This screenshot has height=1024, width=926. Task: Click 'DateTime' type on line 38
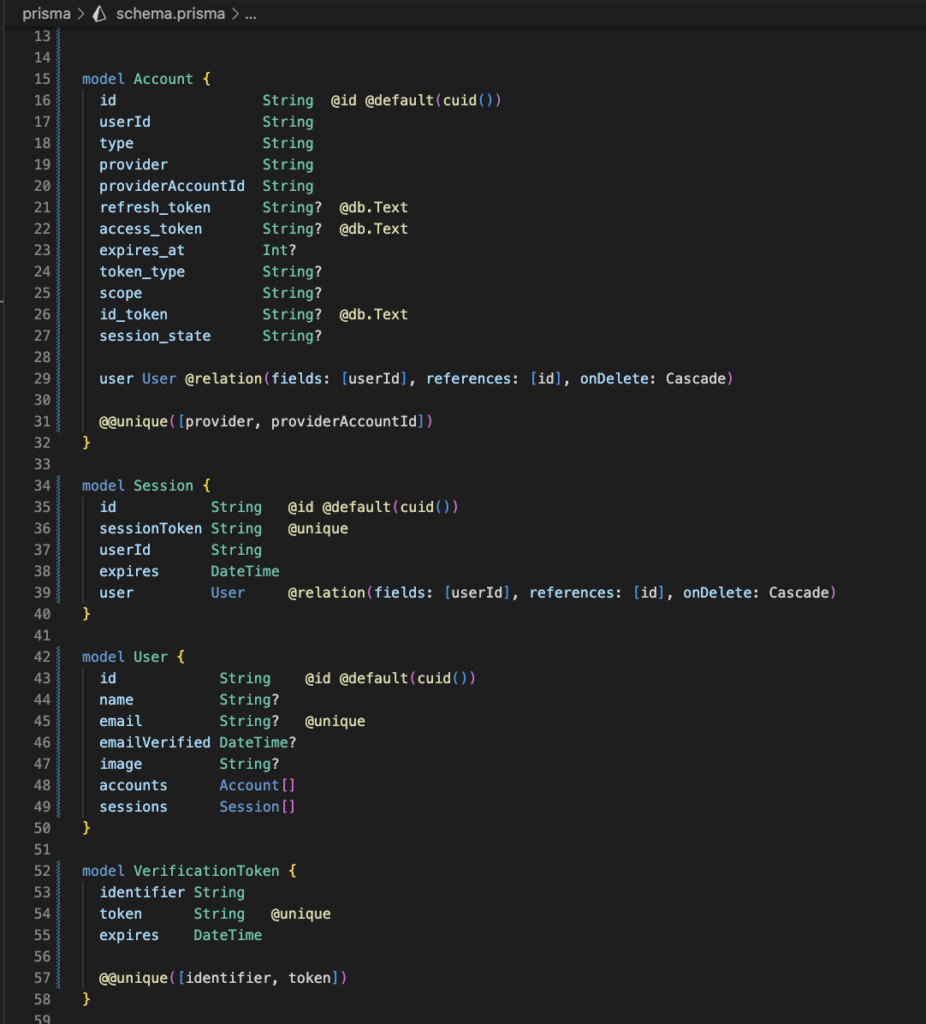pos(245,571)
